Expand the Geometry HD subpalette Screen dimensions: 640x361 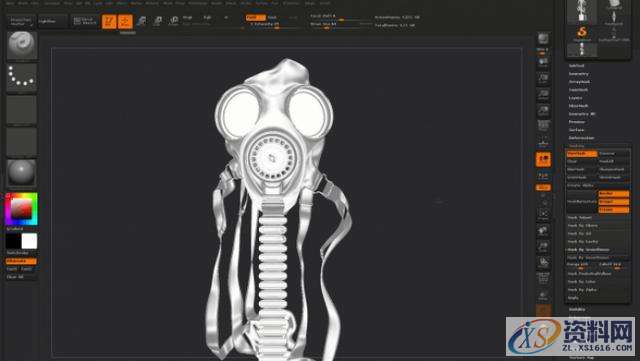(x=582, y=114)
